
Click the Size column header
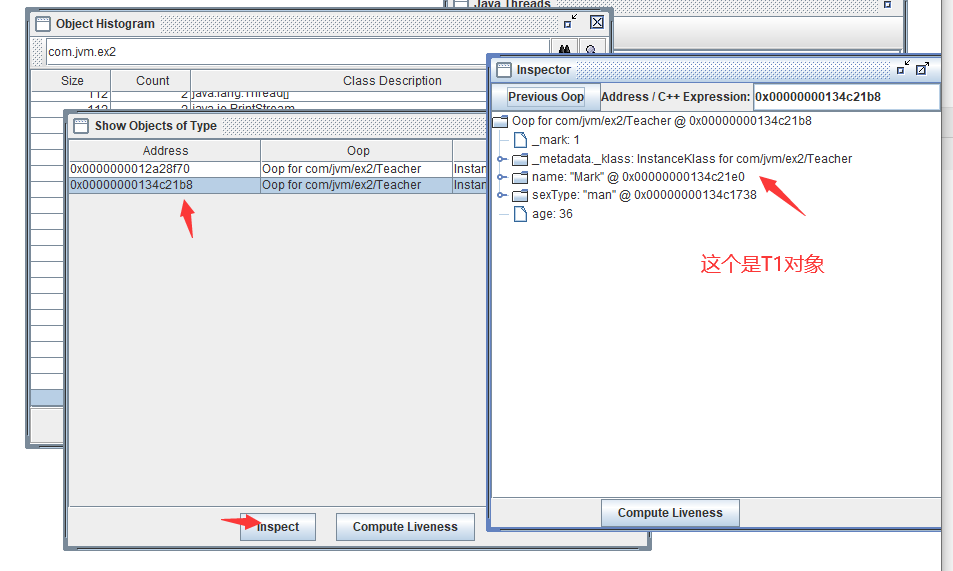click(x=72, y=81)
